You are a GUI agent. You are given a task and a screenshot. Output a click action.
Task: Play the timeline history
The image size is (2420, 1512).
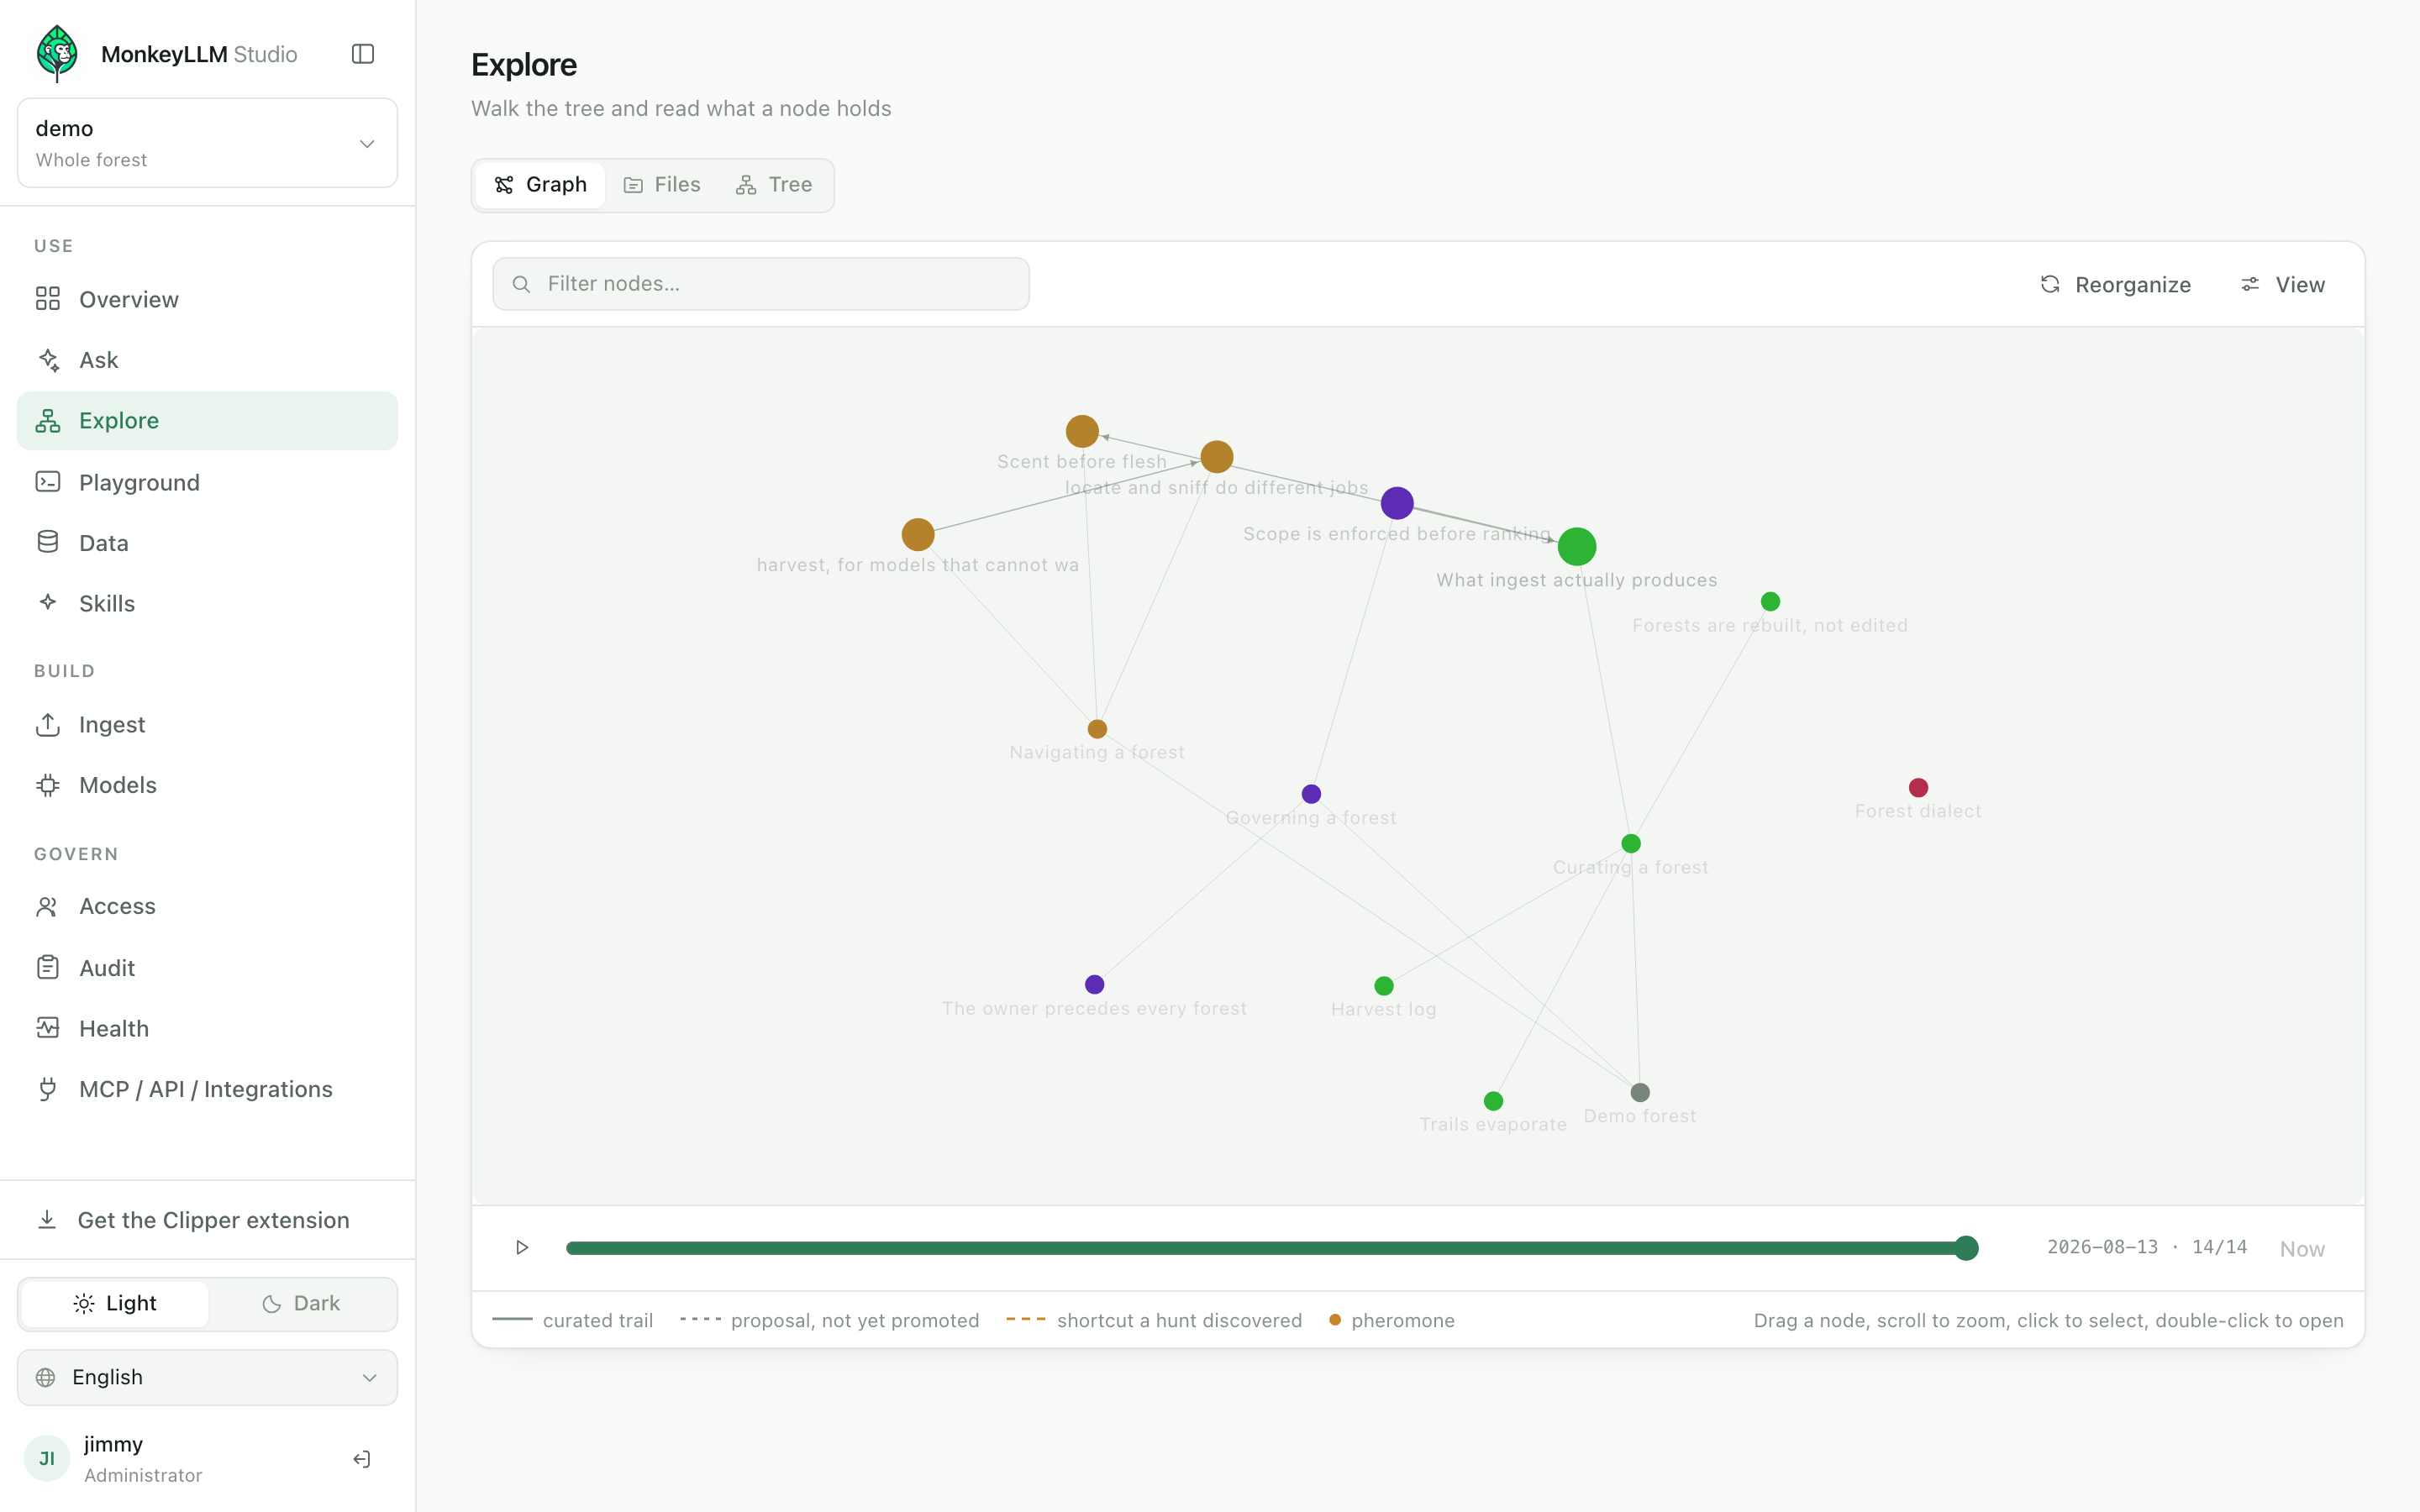[522, 1247]
